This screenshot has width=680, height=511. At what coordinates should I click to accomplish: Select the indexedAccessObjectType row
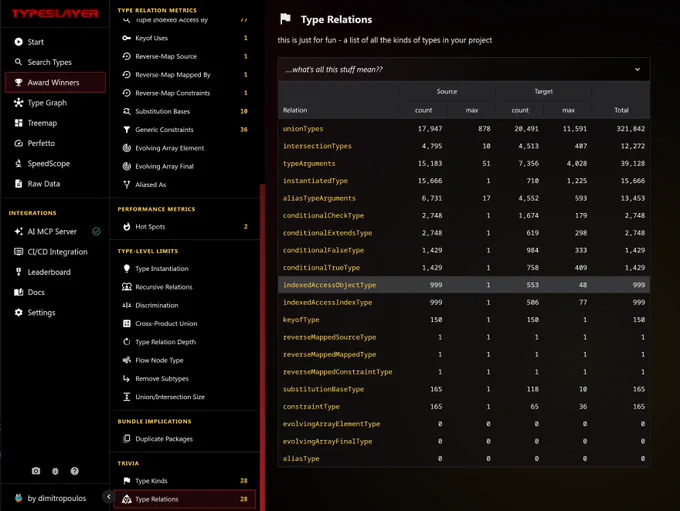464,285
